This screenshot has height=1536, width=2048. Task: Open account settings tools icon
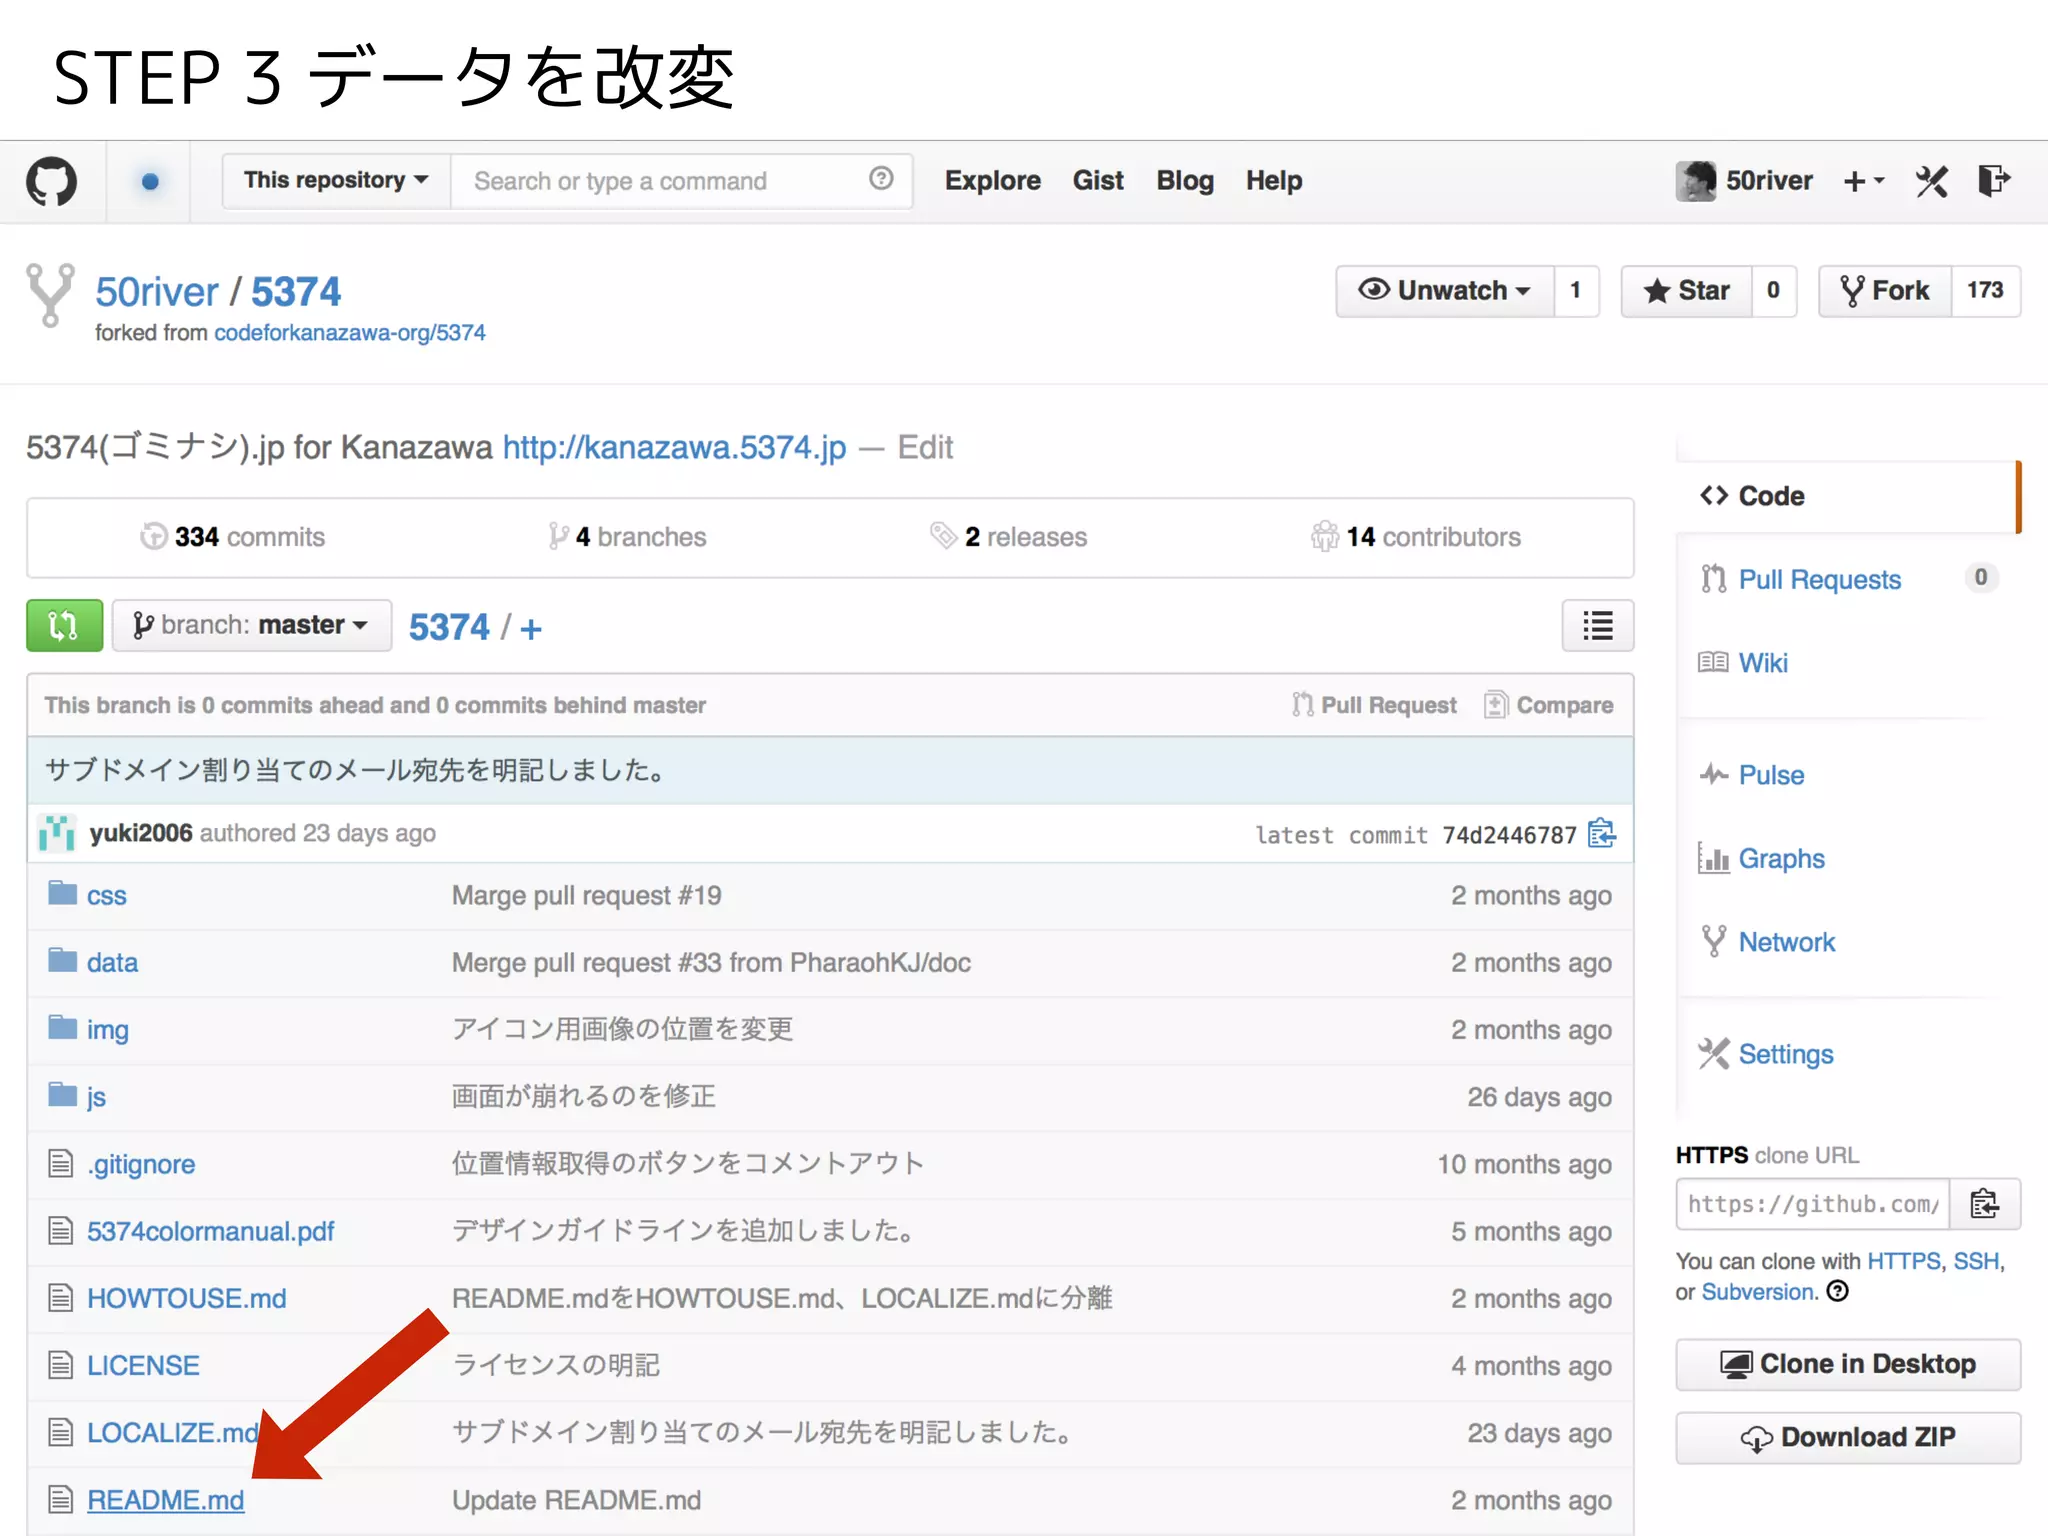1932,181
